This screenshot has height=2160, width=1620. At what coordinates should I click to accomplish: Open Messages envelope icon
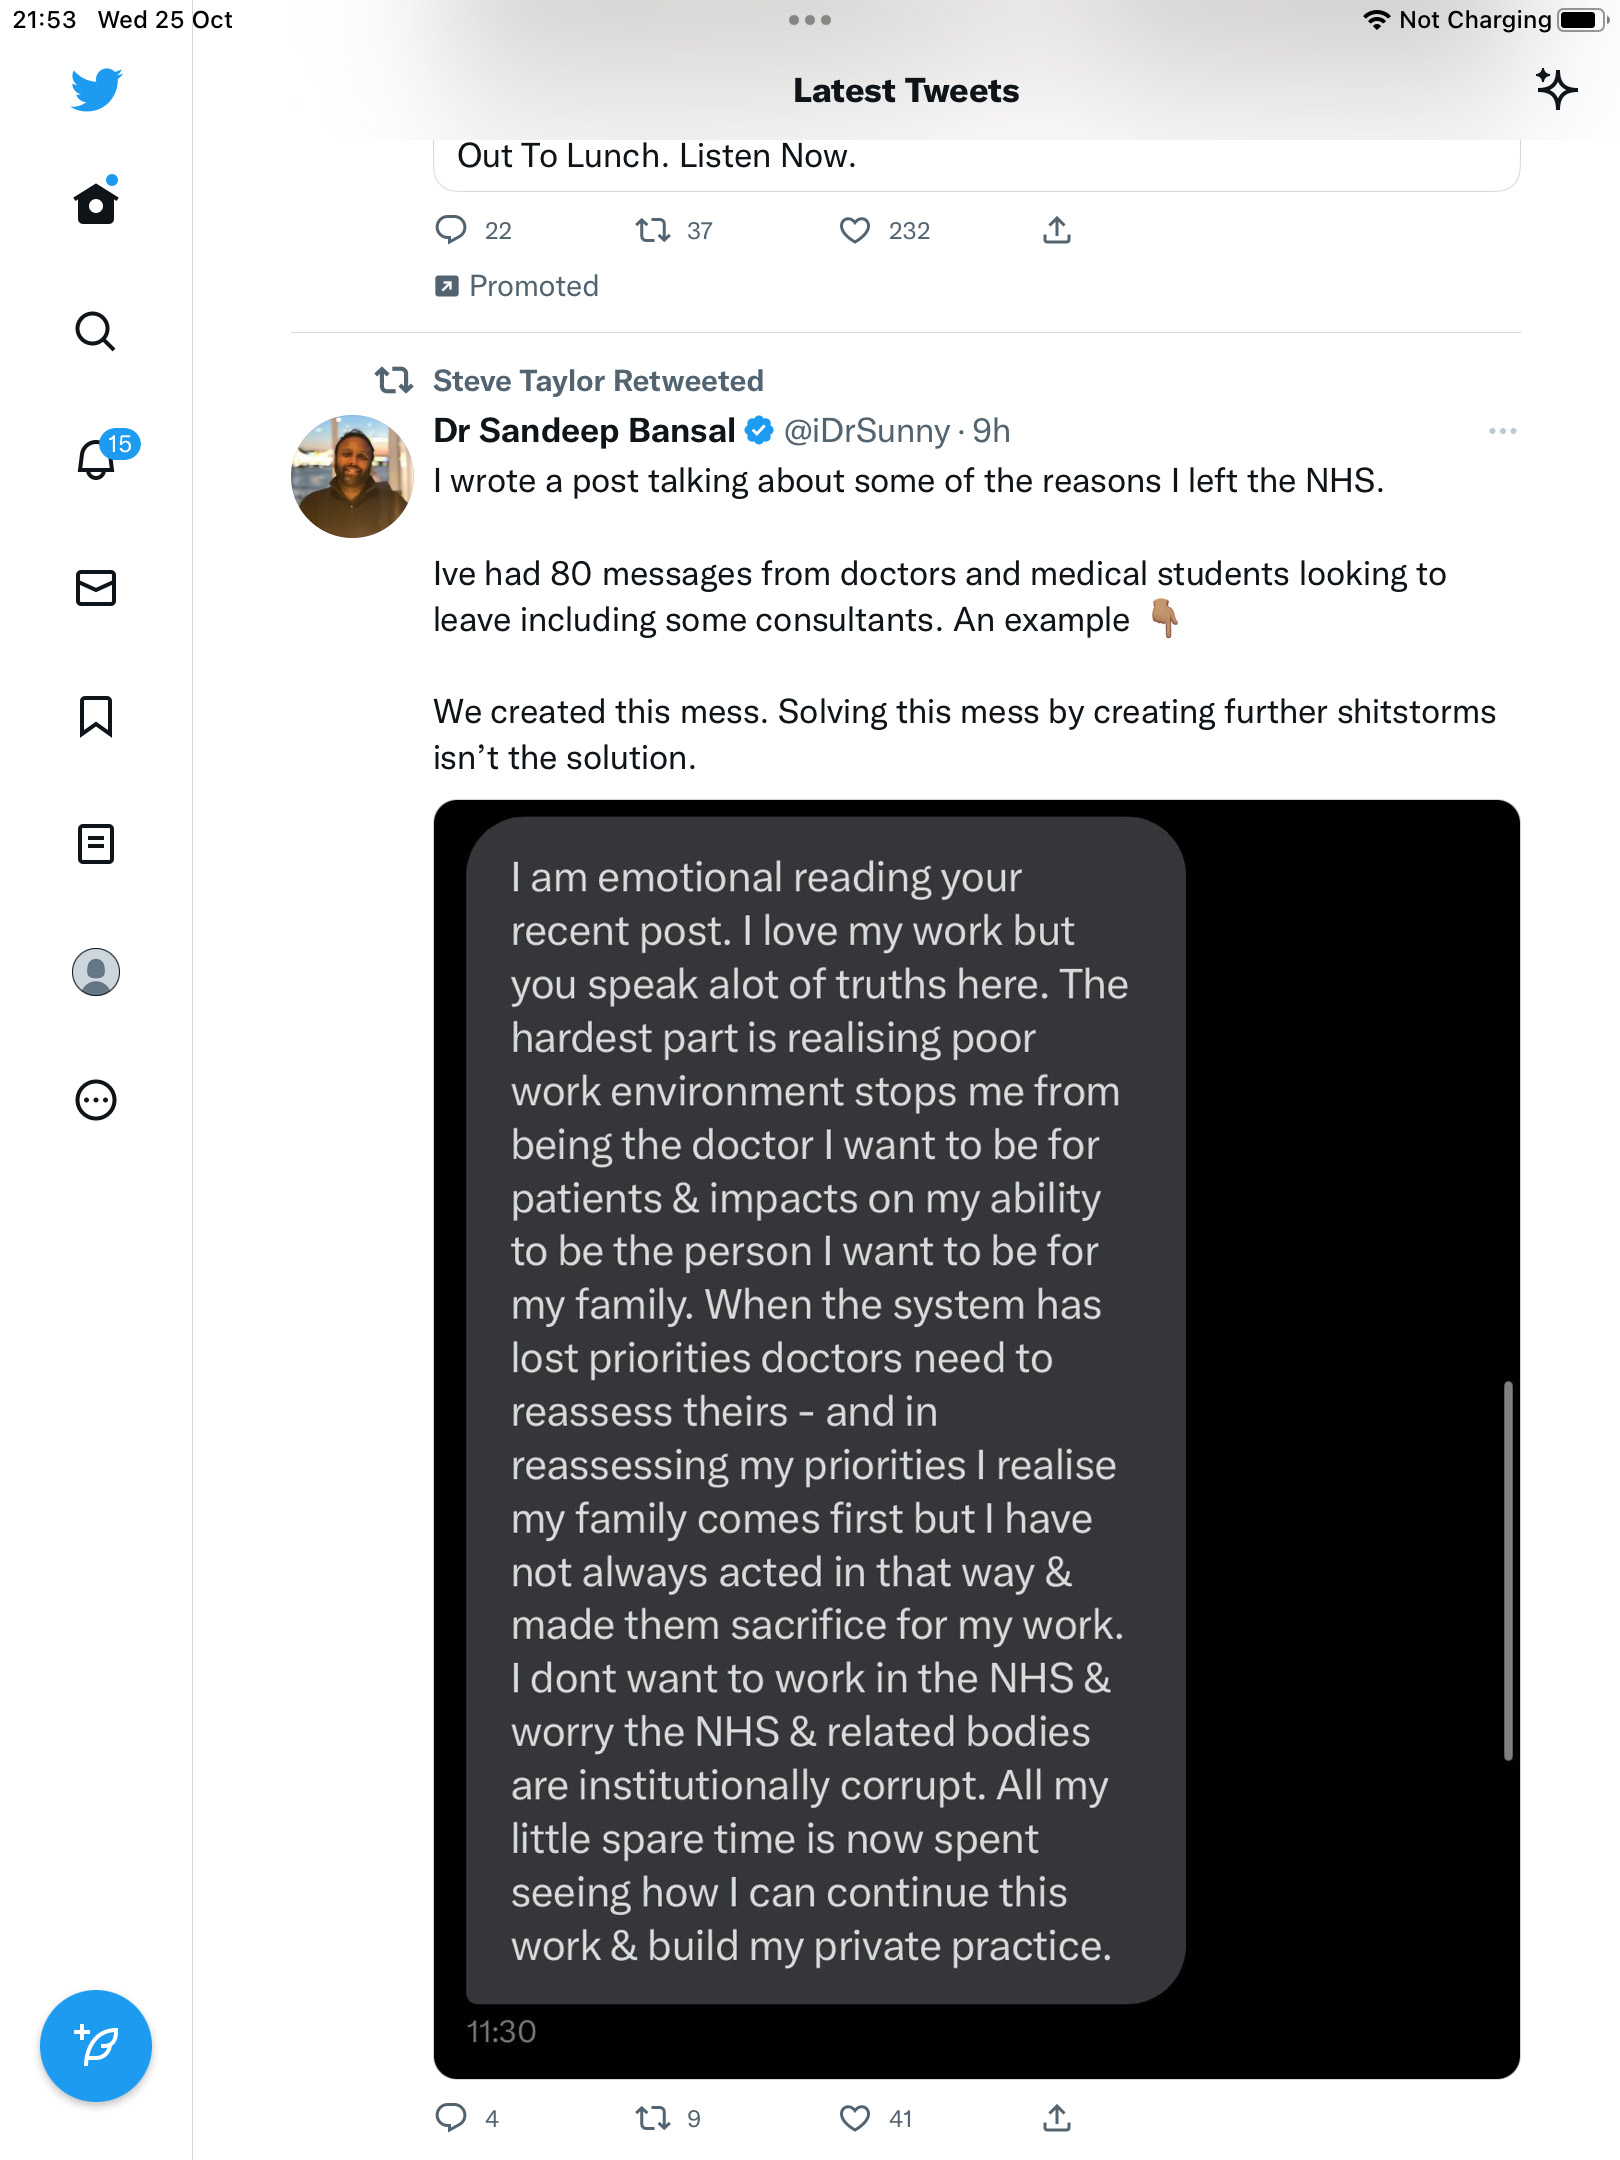point(96,588)
